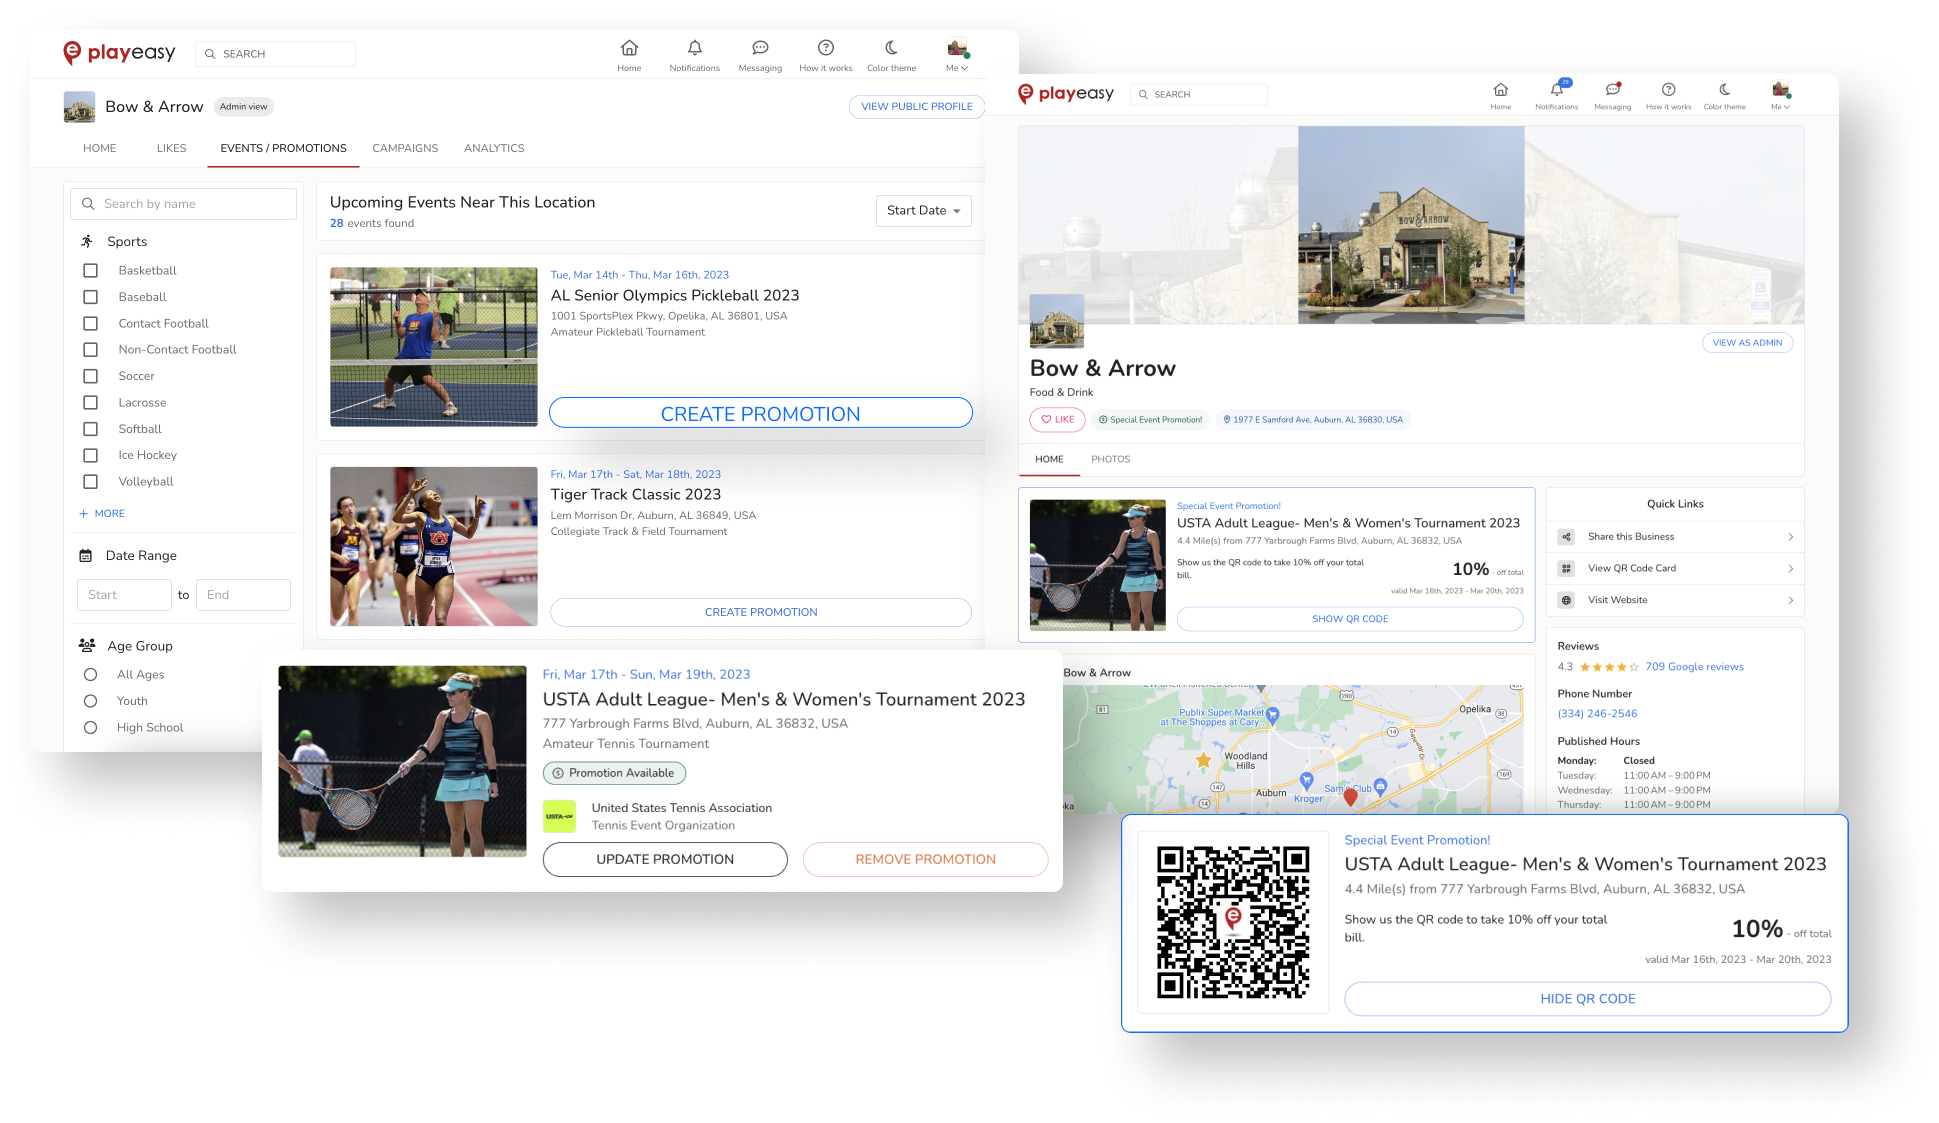This screenshot has height=1123, width=1939.
Task: Open Notifications bell in public profile window
Action: tap(1557, 89)
